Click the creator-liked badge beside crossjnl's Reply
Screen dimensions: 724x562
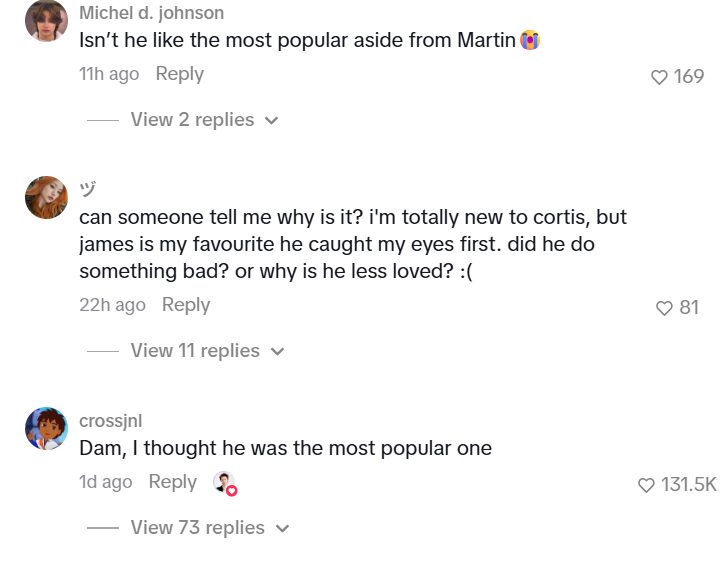click(225, 483)
